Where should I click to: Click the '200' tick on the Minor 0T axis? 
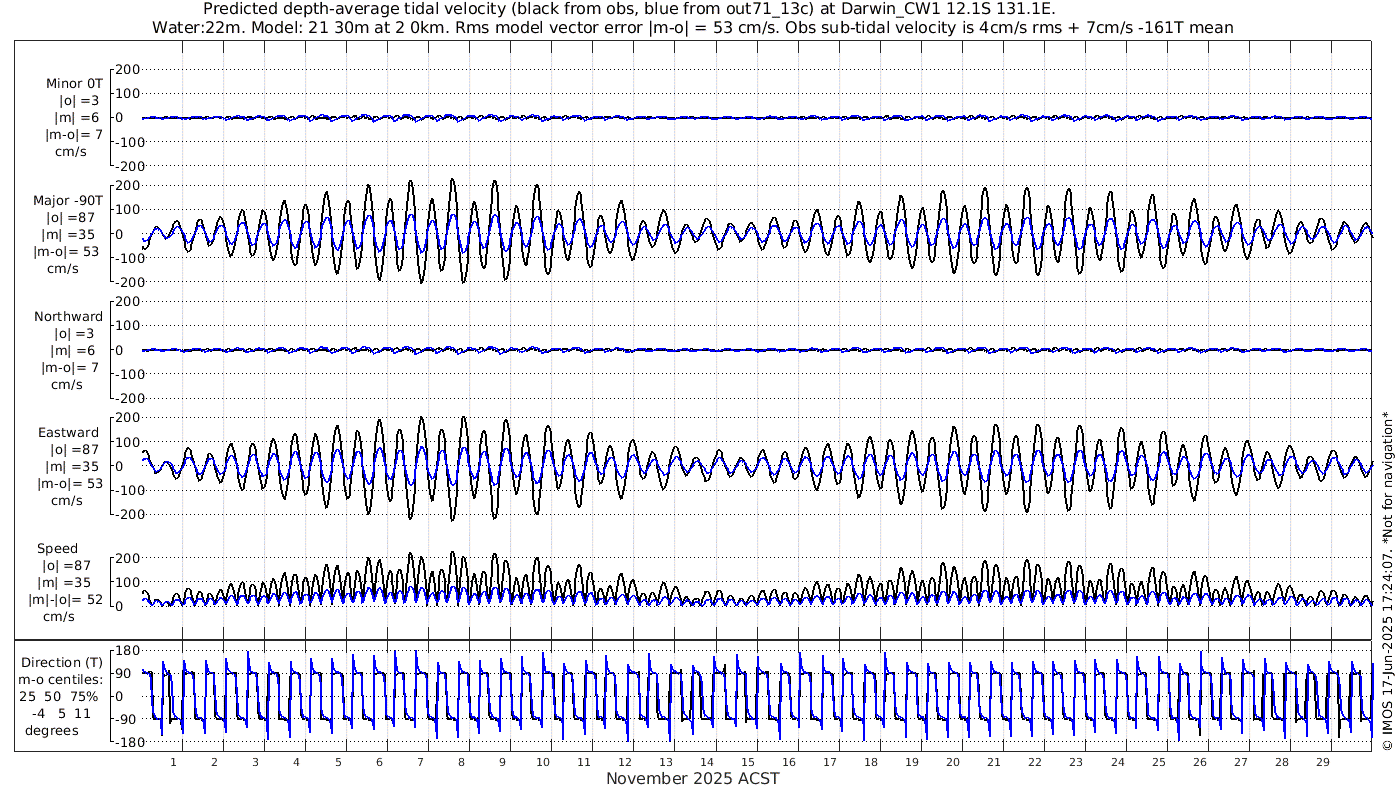click(x=129, y=70)
